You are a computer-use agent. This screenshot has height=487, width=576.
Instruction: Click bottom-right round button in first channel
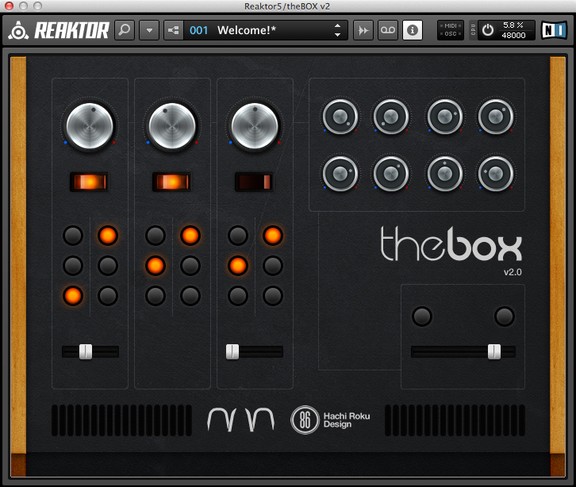108,296
